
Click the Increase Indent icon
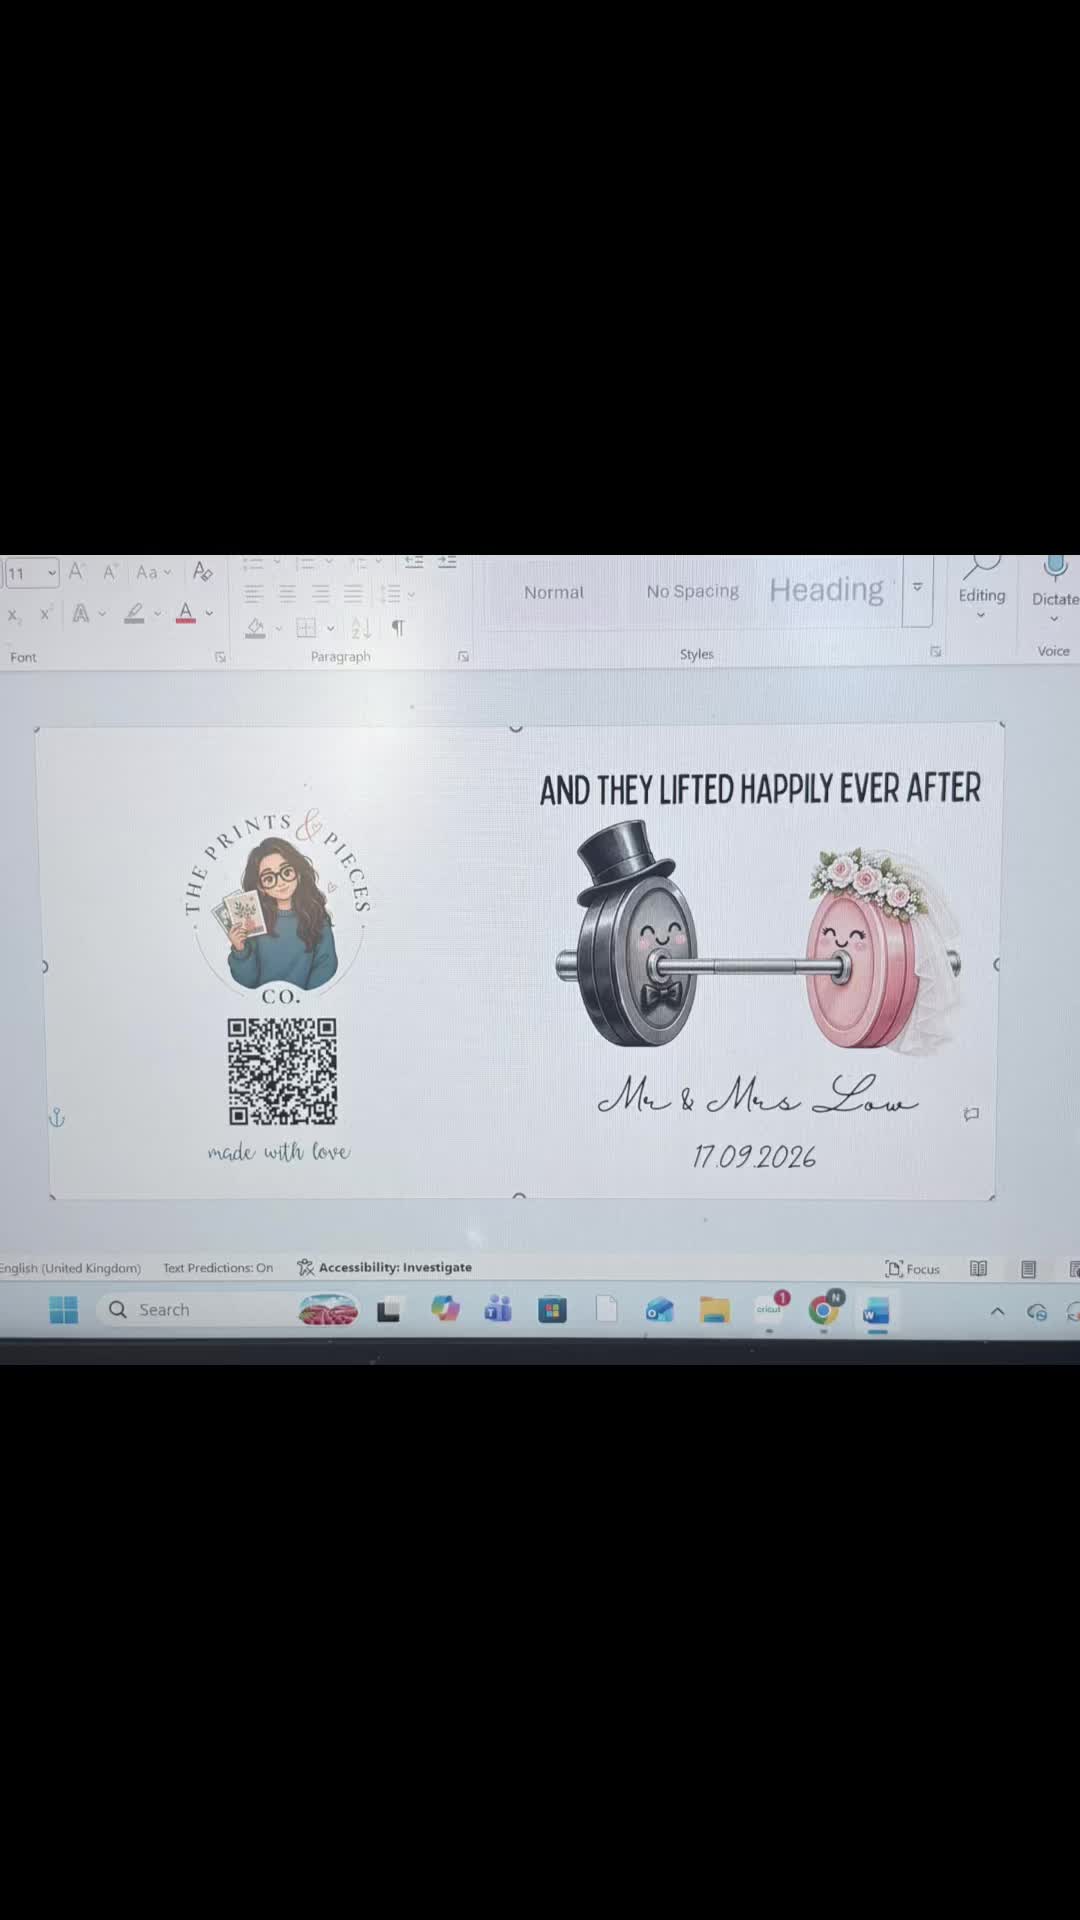point(447,562)
